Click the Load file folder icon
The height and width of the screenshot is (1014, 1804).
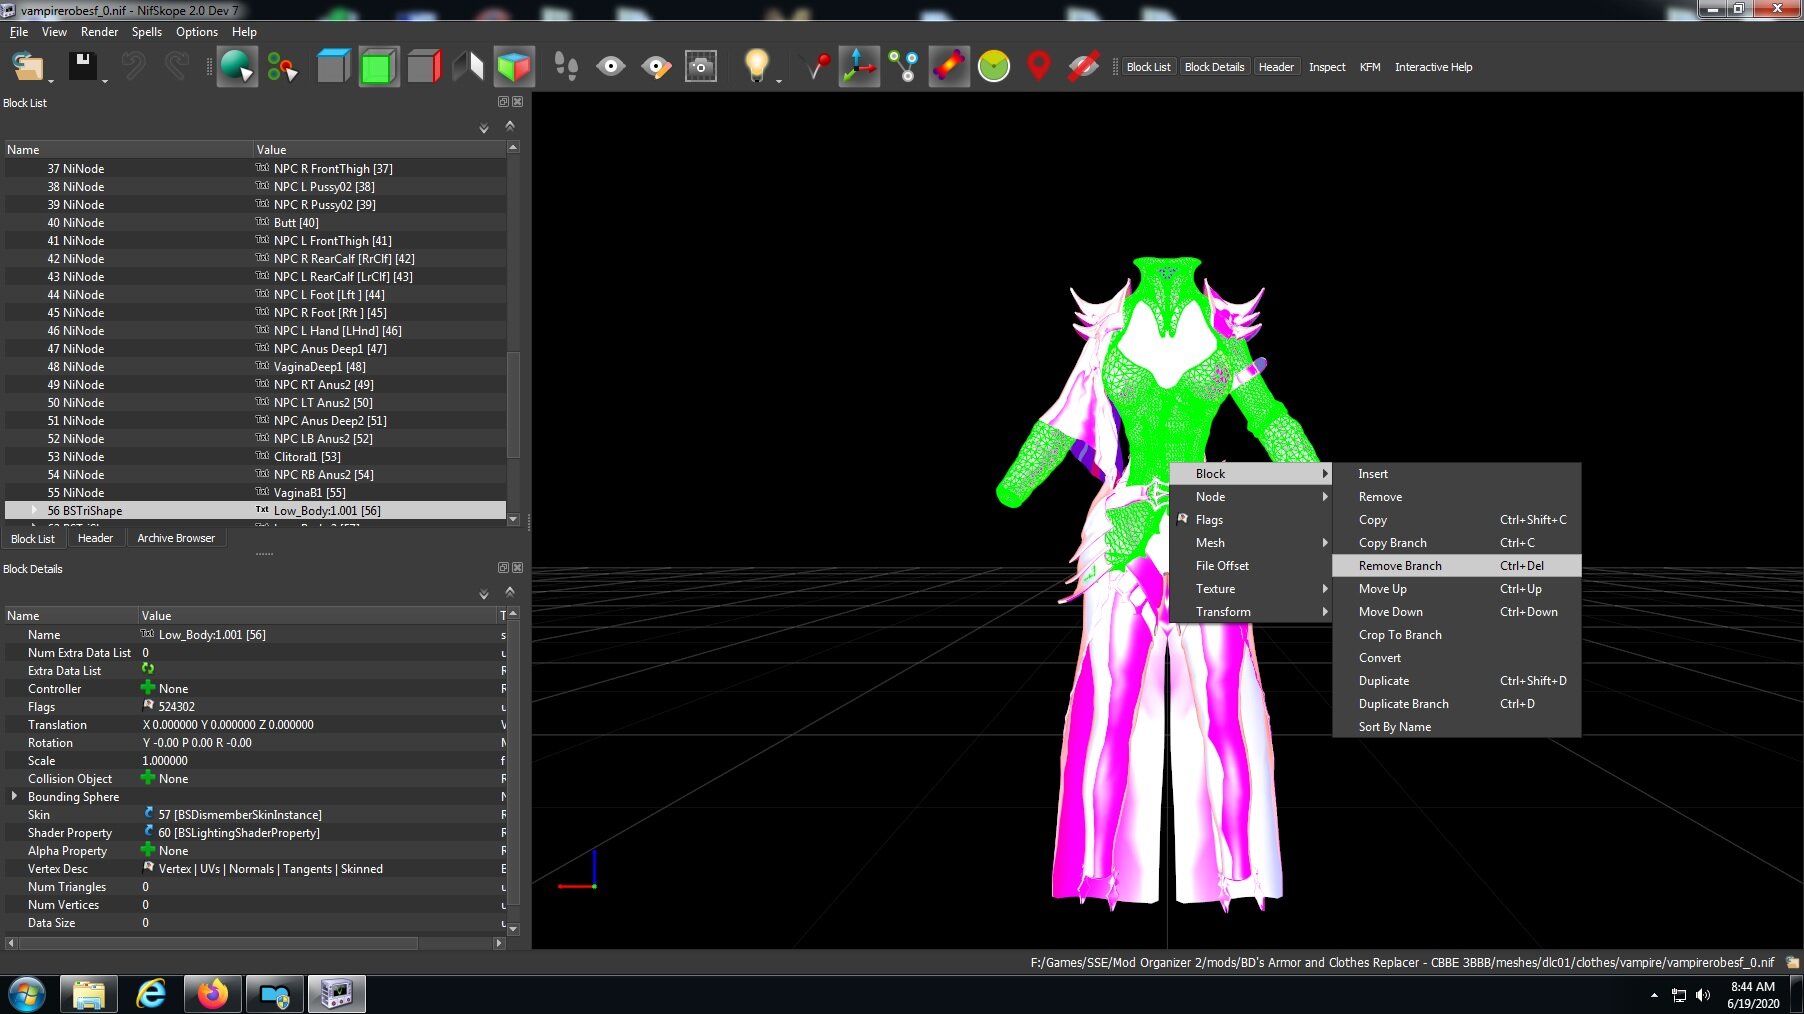pos(27,67)
